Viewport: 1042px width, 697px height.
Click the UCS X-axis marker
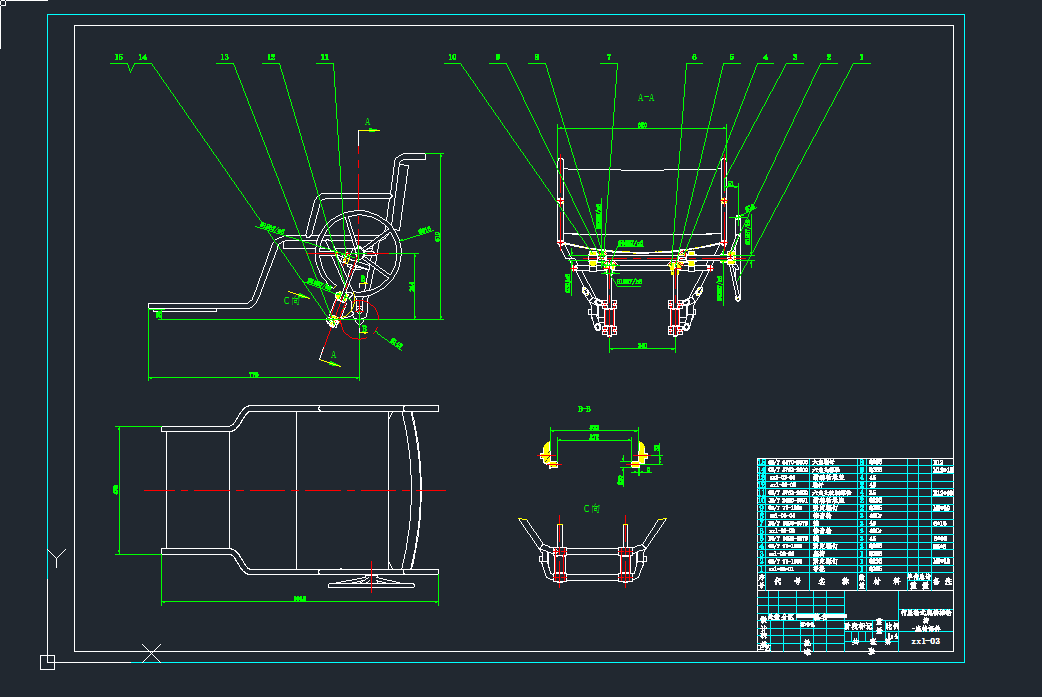point(151,654)
